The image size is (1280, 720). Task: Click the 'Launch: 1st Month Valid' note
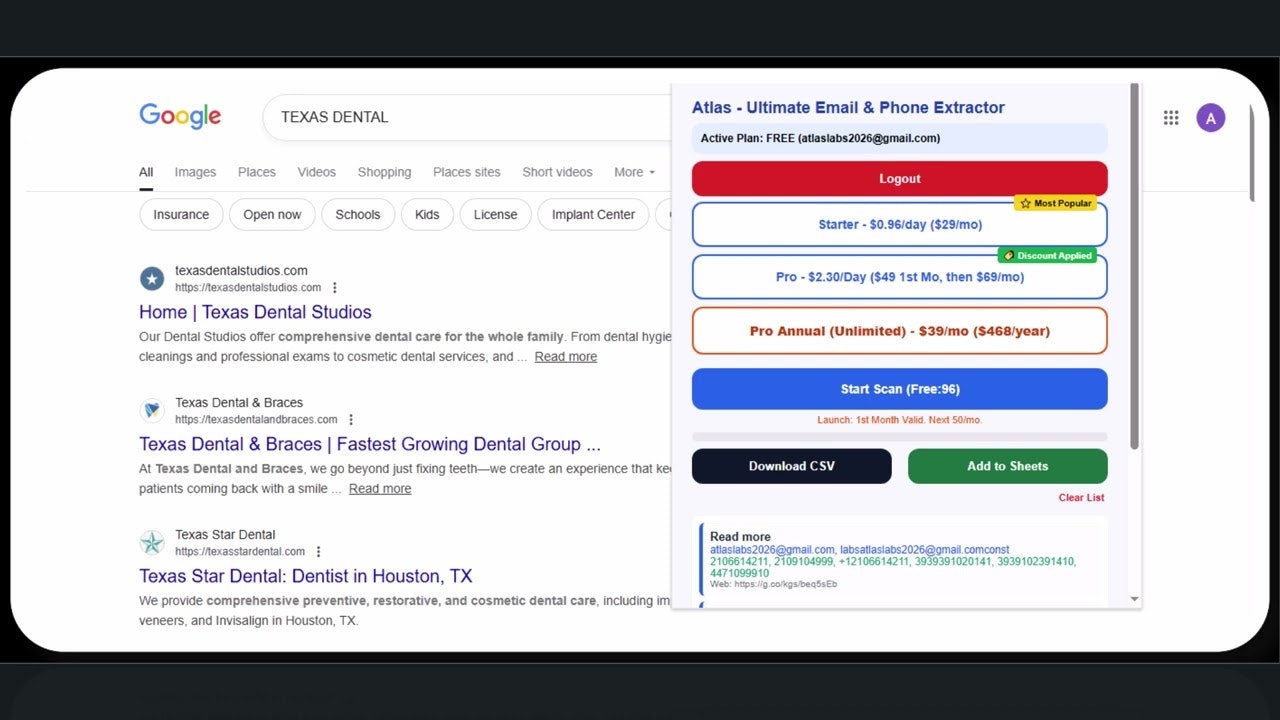point(899,420)
